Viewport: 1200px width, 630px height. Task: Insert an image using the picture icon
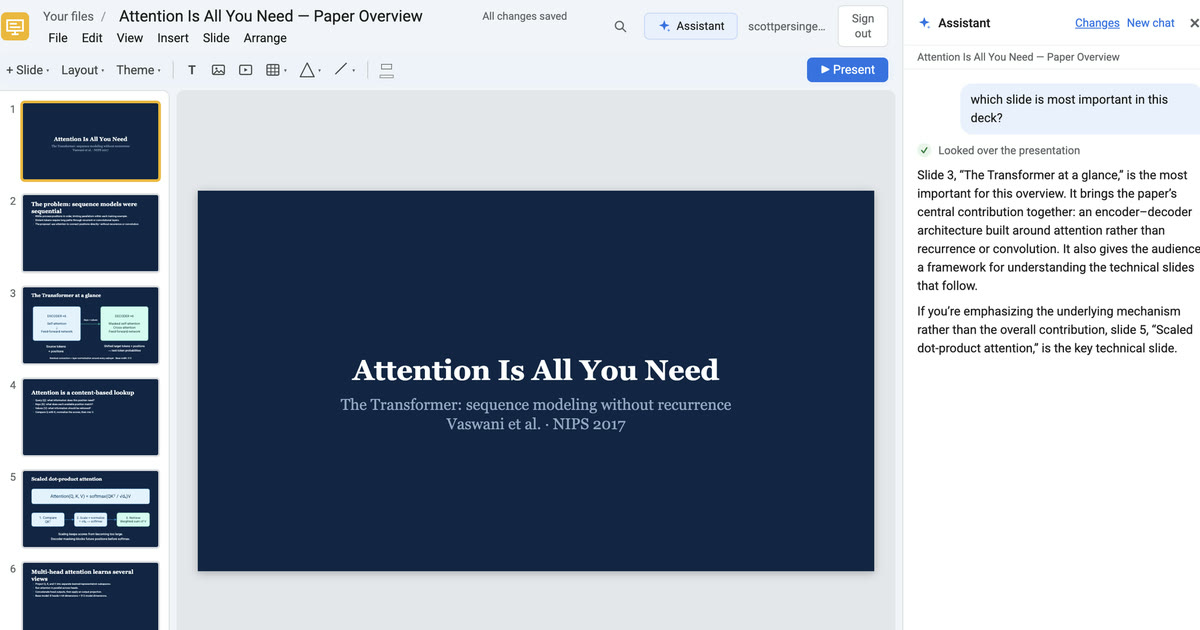(218, 70)
